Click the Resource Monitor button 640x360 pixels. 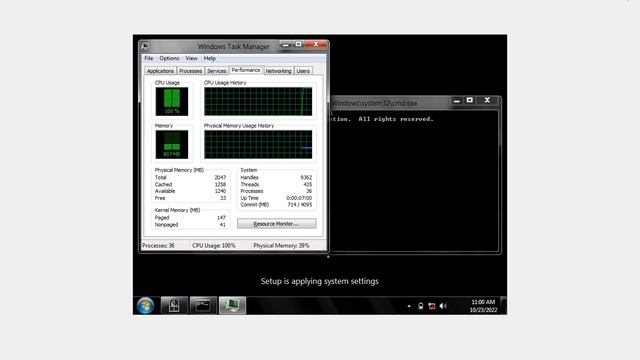tap(276, 224)
